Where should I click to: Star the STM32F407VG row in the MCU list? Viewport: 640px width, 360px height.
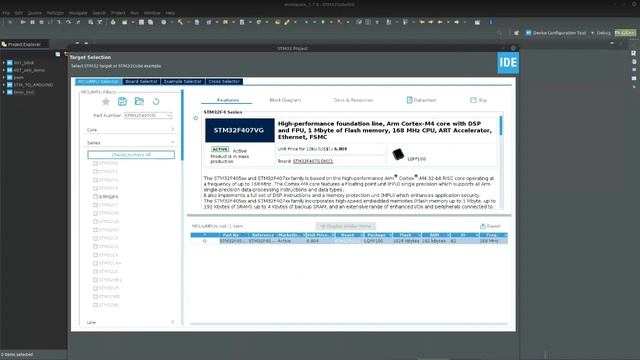click(x=205, y=241)
